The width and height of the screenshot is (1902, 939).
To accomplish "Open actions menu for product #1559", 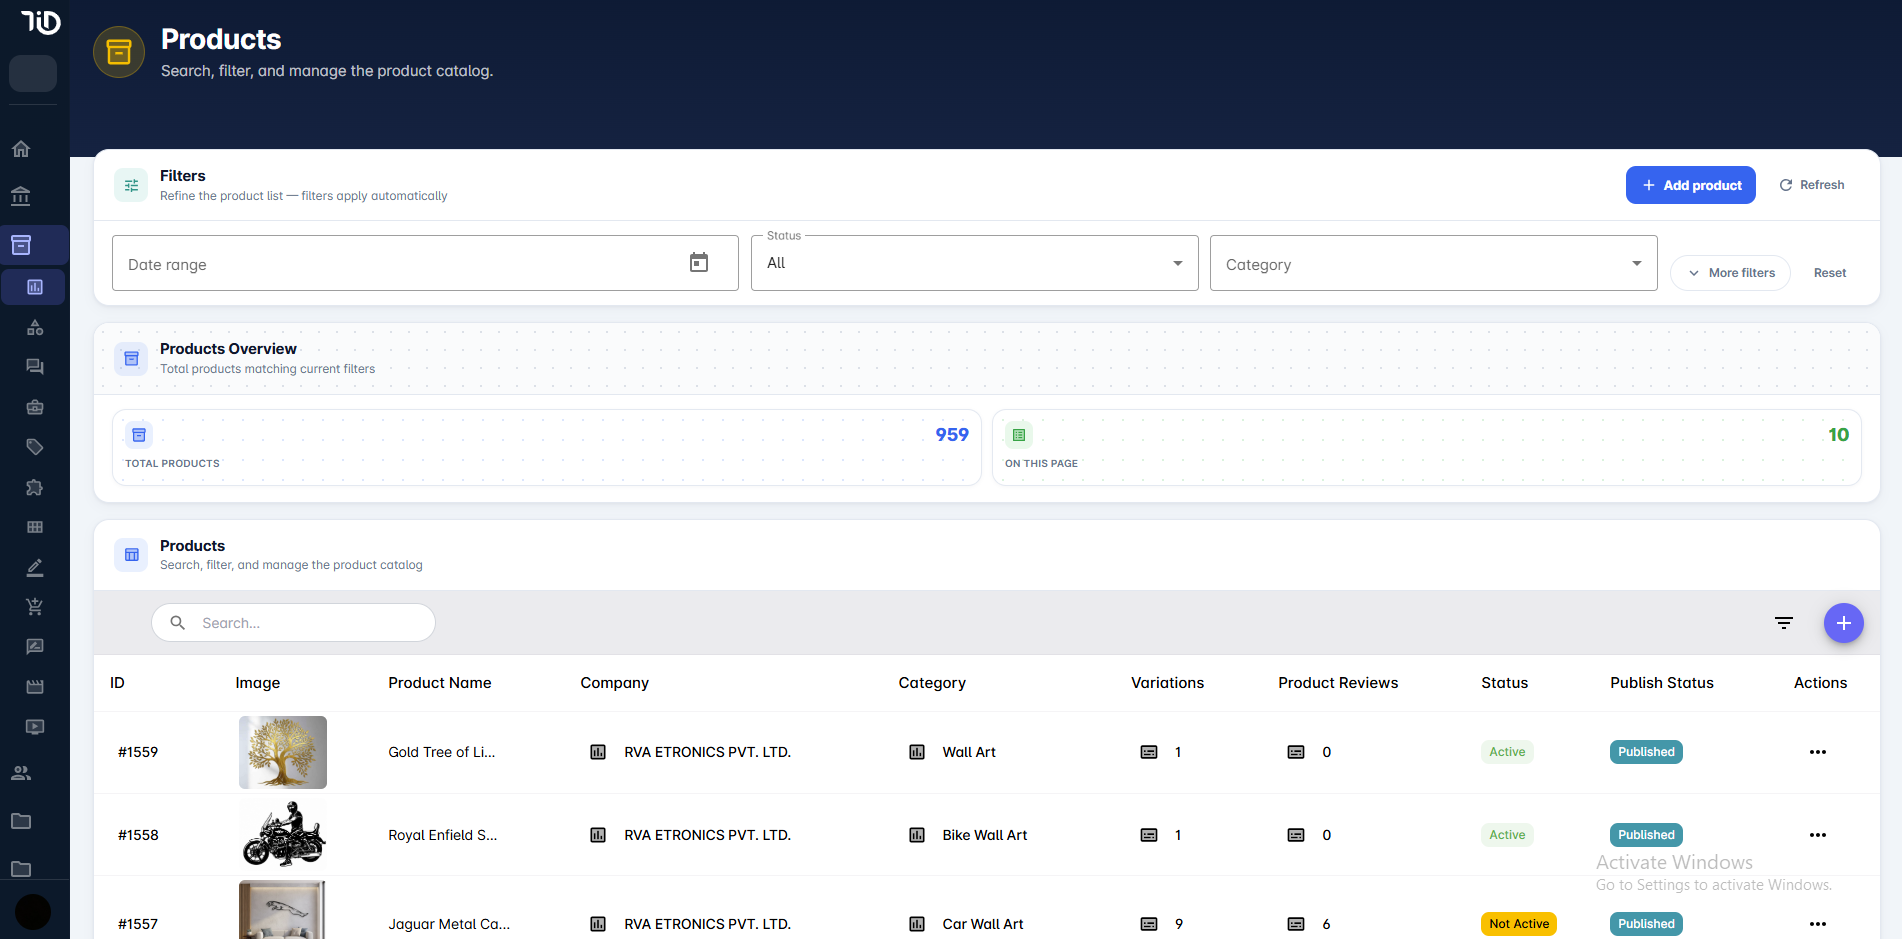I will 1818,752.
